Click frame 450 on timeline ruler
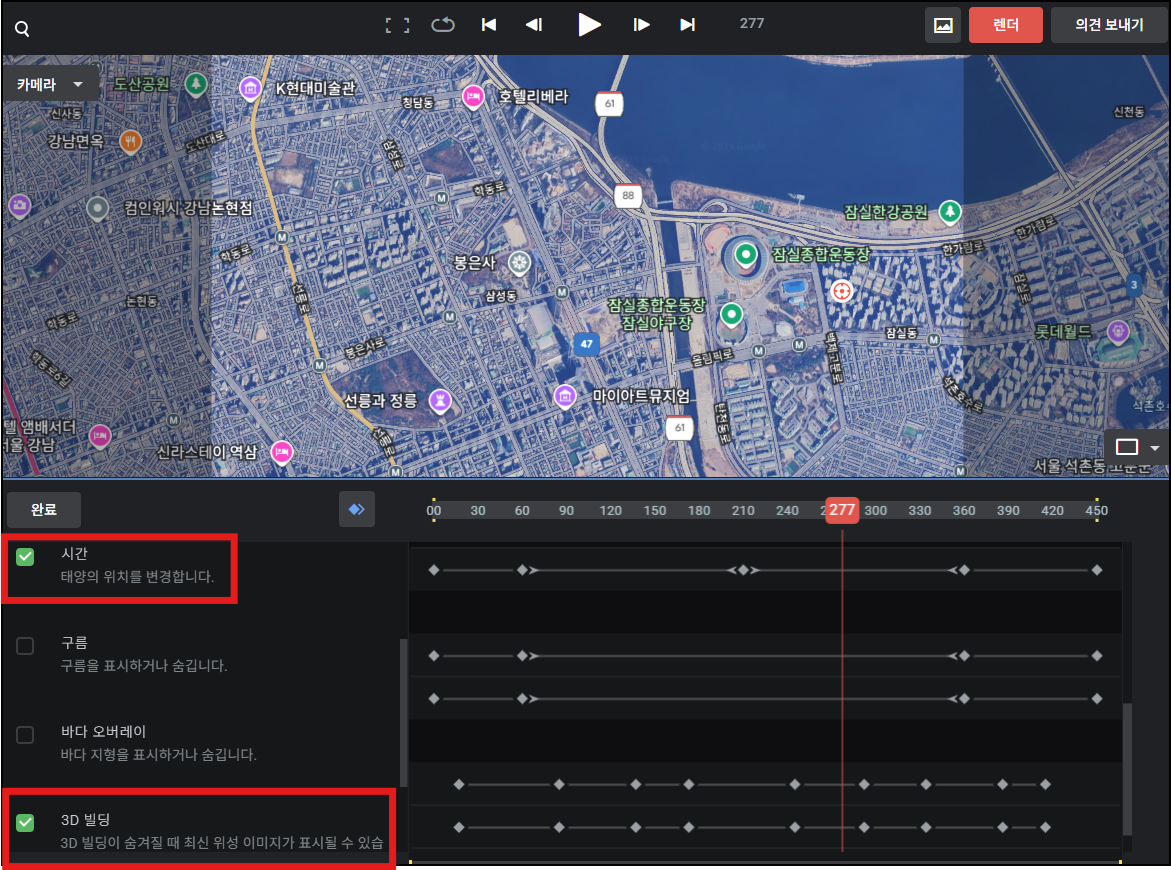Image resolution: width=1171 pixels, height=870 pixels. [1096, 511]
